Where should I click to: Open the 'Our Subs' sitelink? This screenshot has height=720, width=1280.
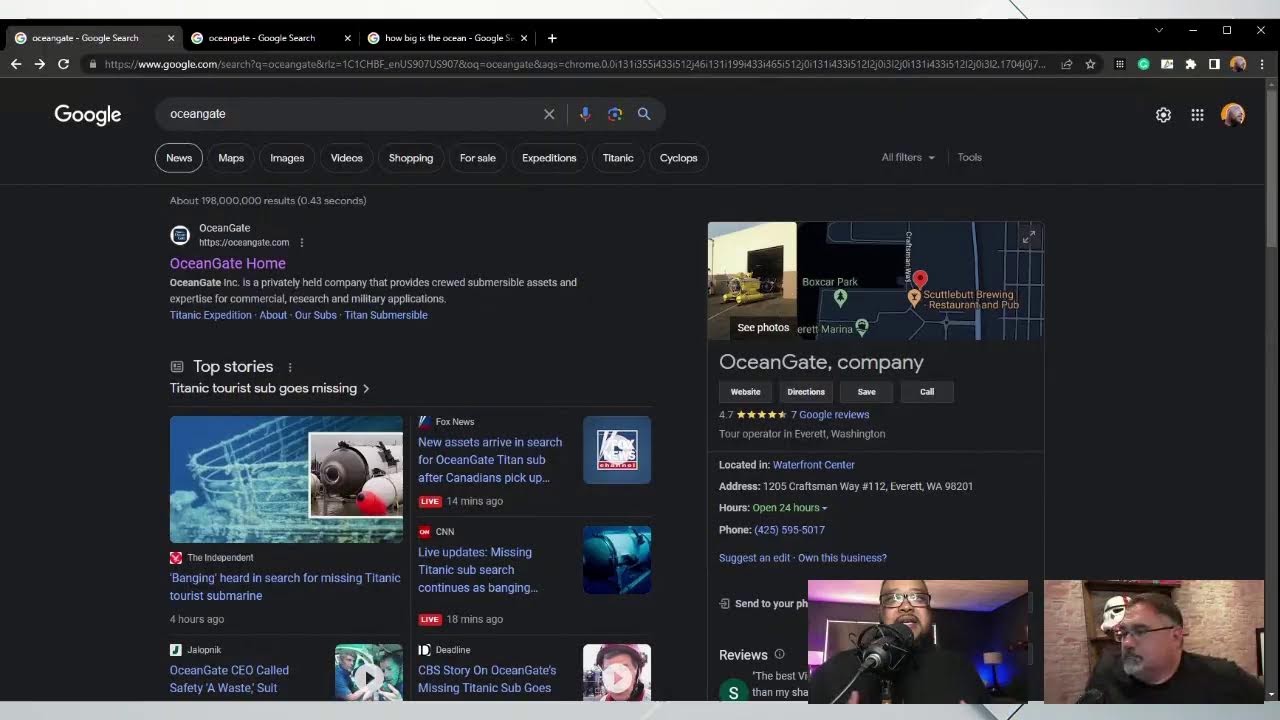[x=316, y=315]
